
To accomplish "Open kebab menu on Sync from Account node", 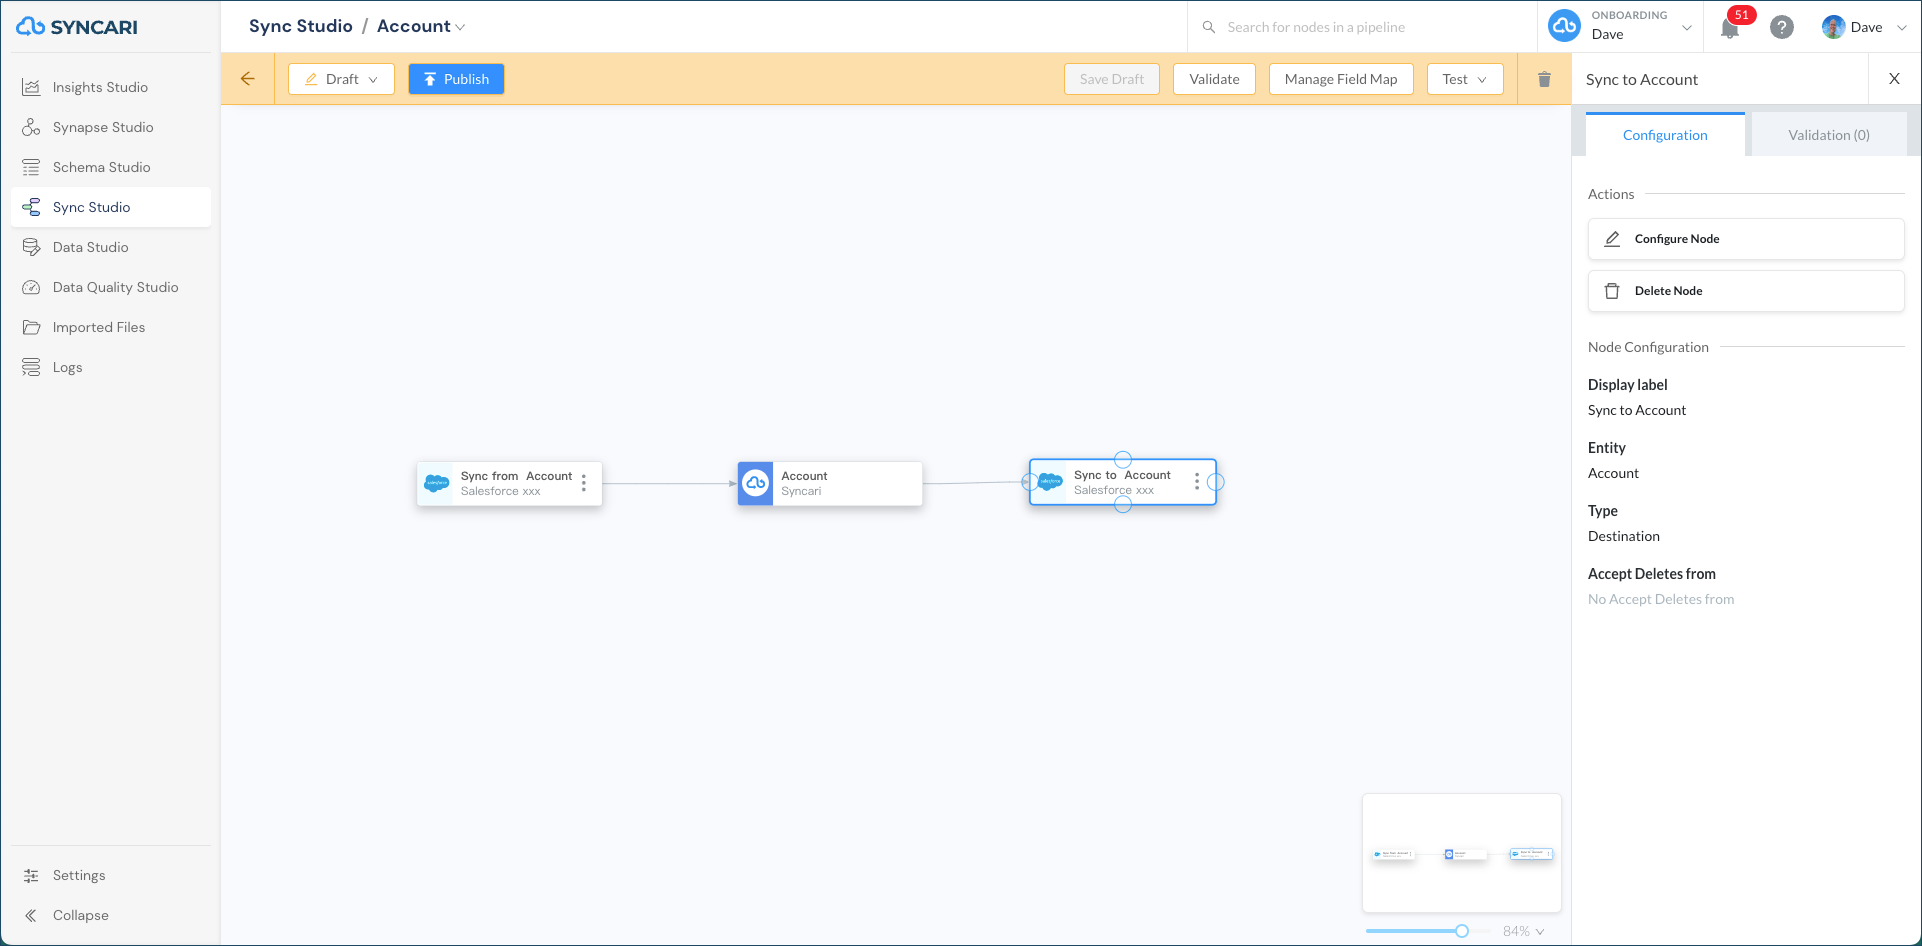I will (584, 483).
